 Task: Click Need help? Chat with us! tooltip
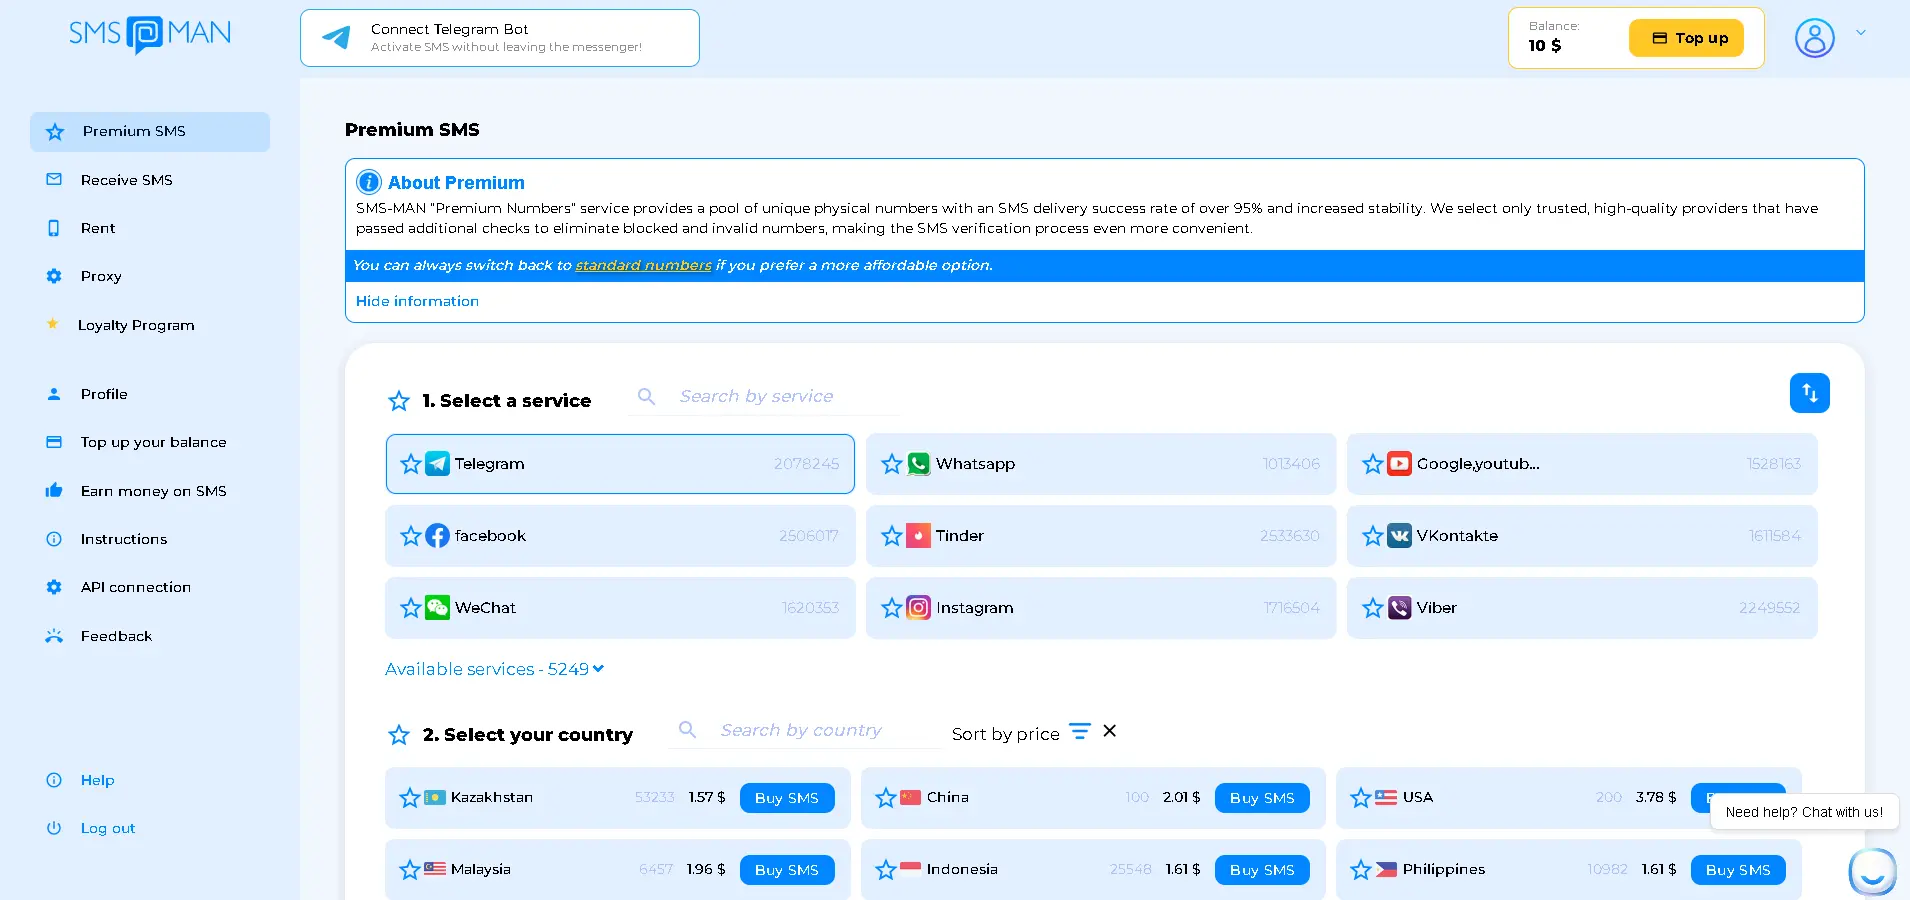click(x=1804, y=812)
